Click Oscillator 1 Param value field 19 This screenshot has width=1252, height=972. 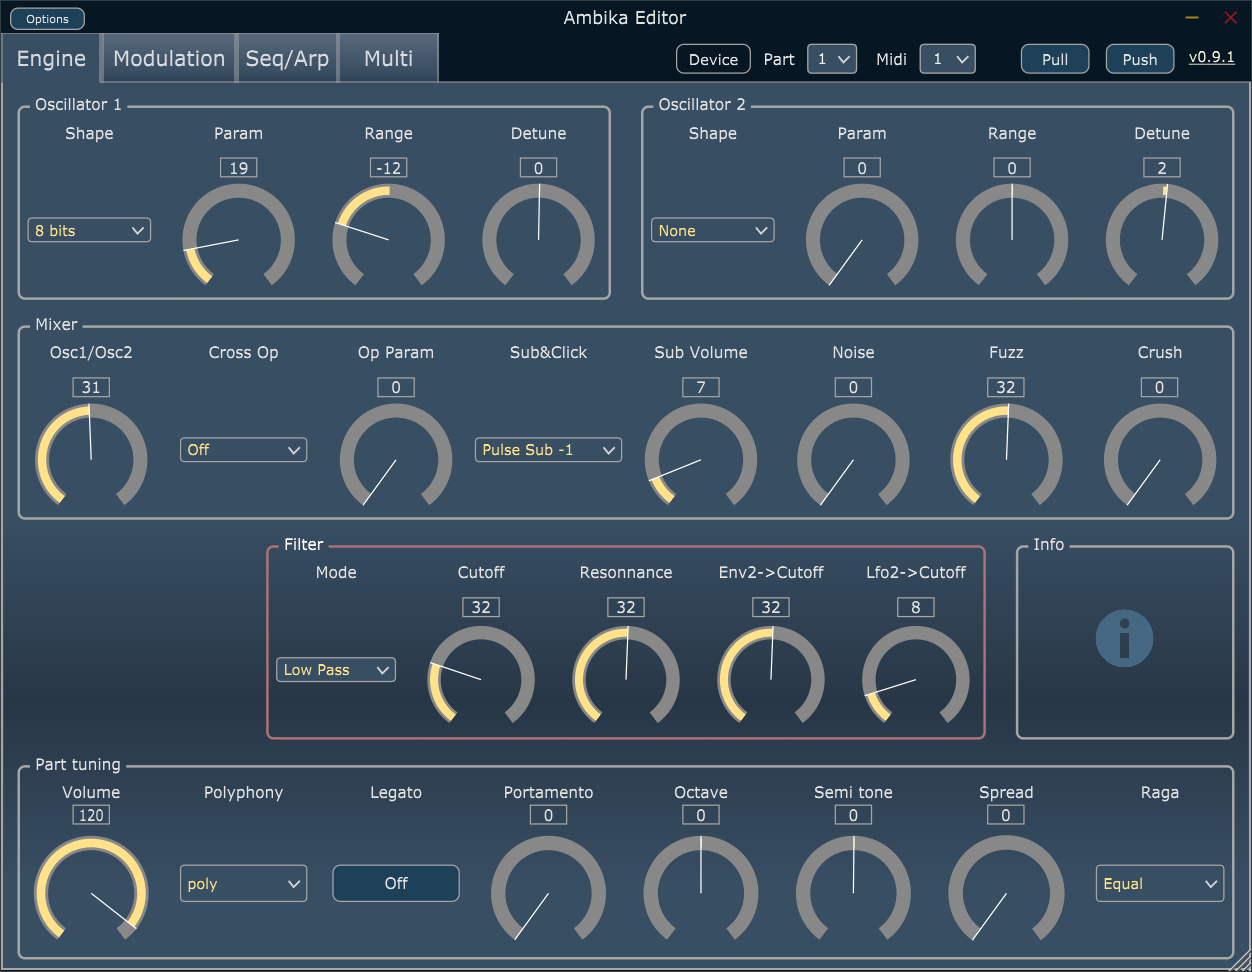(238, 168)
